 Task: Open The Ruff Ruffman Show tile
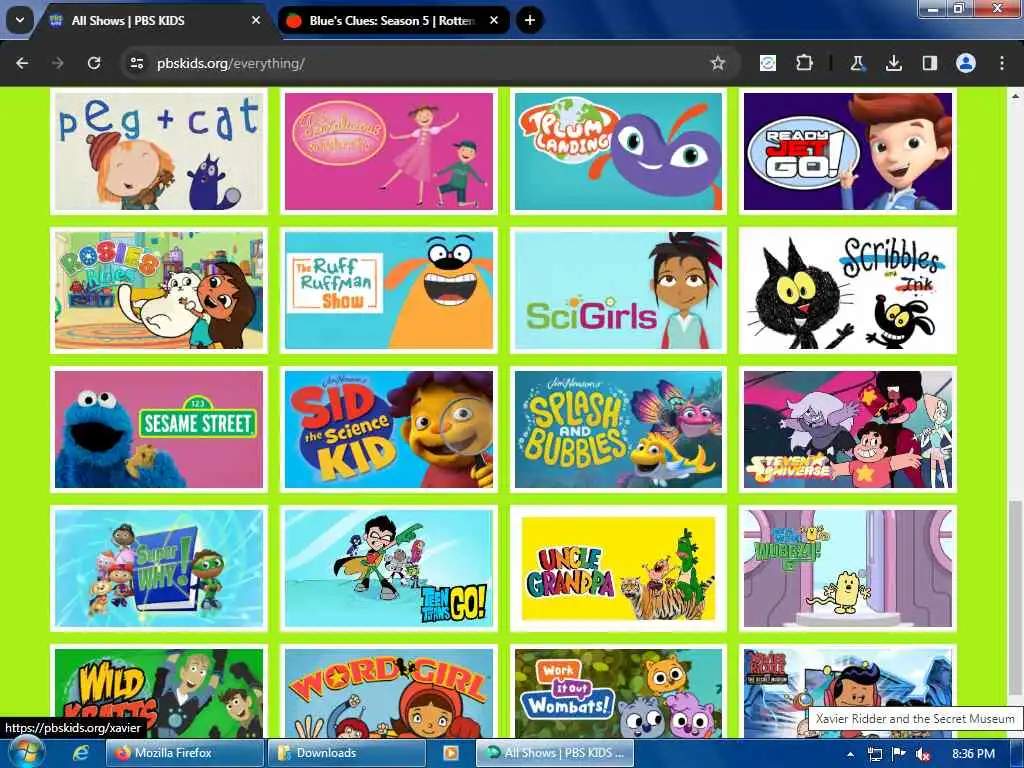(x=389, y=290)
